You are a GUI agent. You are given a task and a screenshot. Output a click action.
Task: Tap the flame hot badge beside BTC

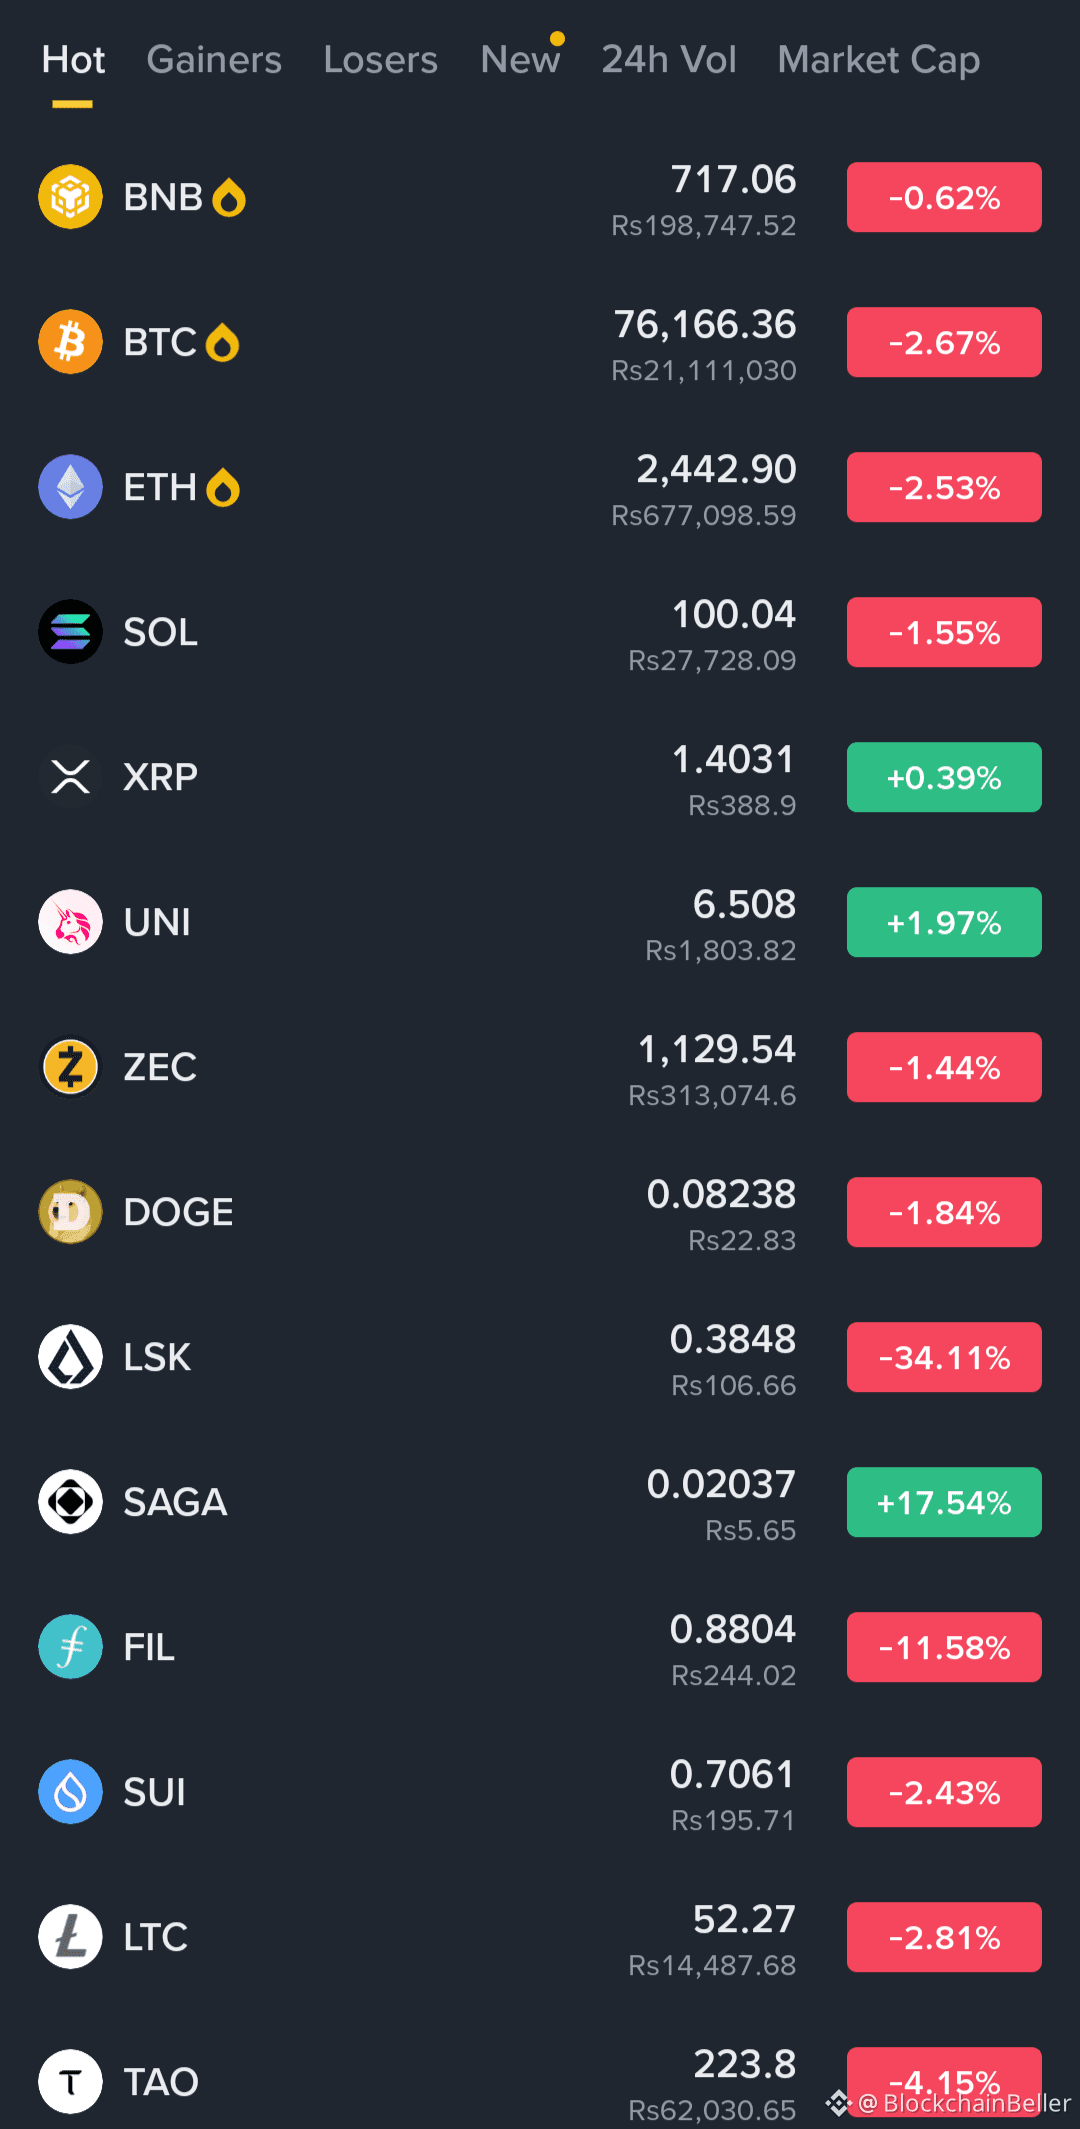pos(222,343)
